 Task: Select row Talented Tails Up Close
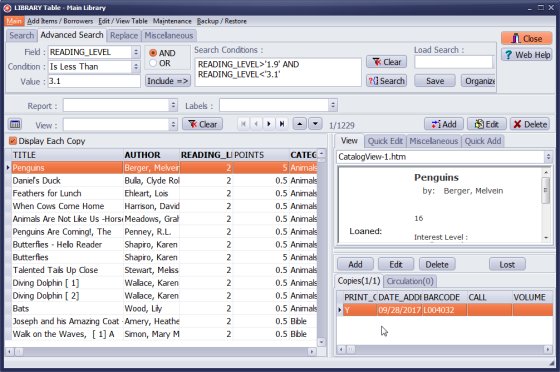pos(164,270)
